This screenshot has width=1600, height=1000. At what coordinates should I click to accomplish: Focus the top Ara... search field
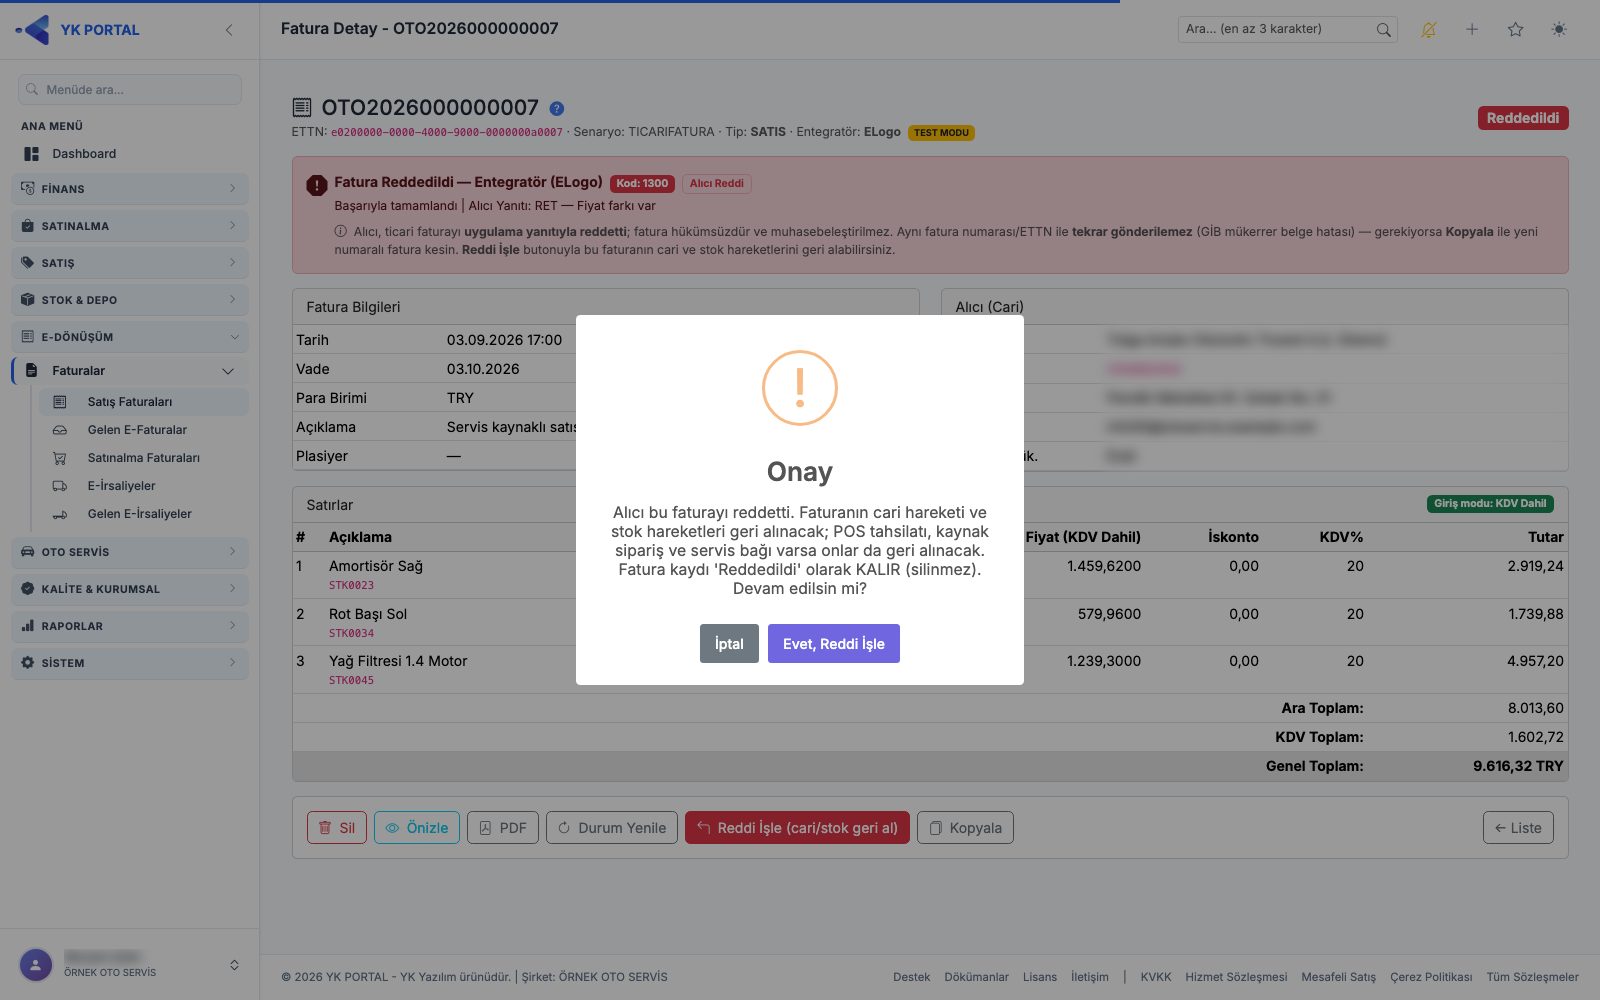[1288, 30]
